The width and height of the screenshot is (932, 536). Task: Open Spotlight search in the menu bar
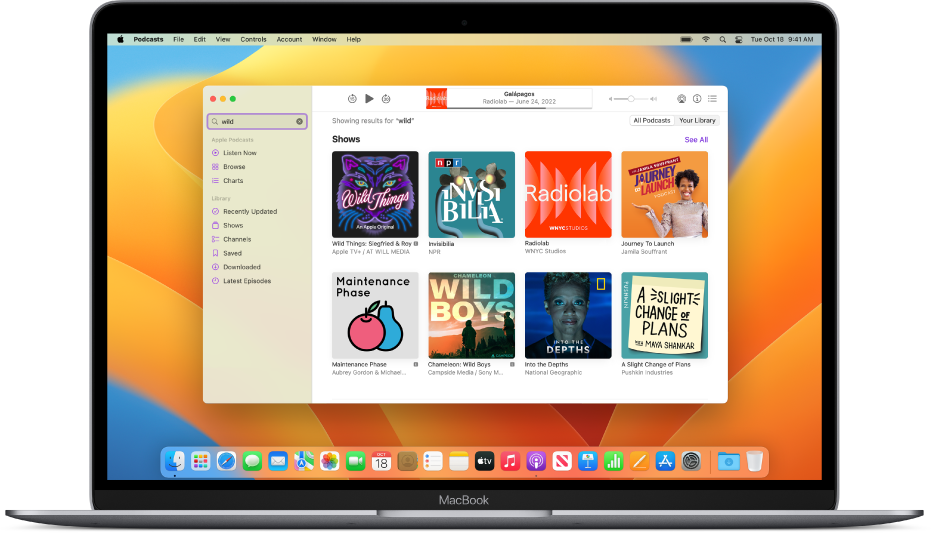click(723, 39)
